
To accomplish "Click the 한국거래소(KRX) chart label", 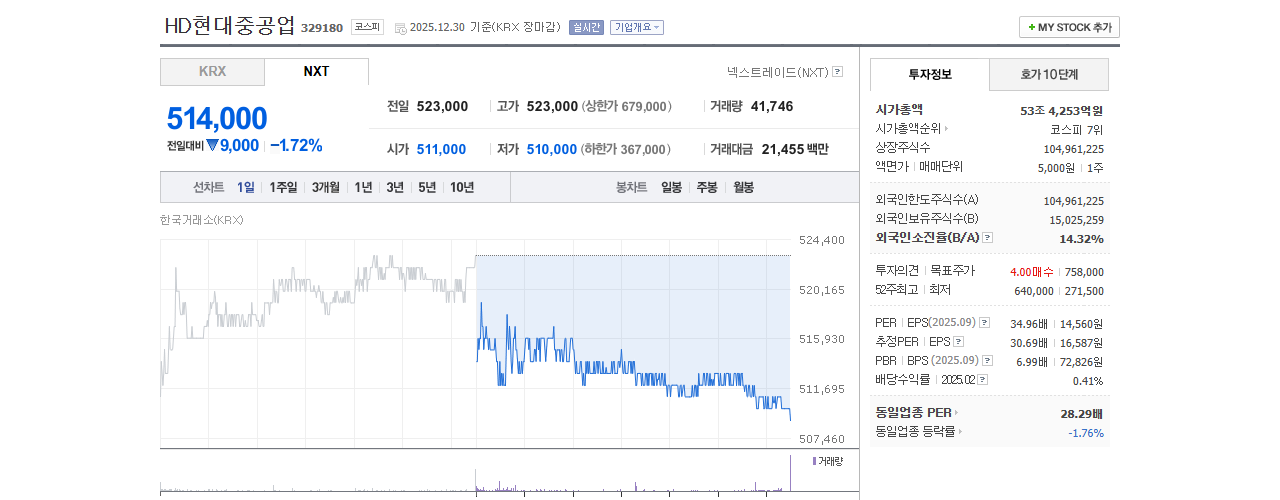I will point(202,220).
